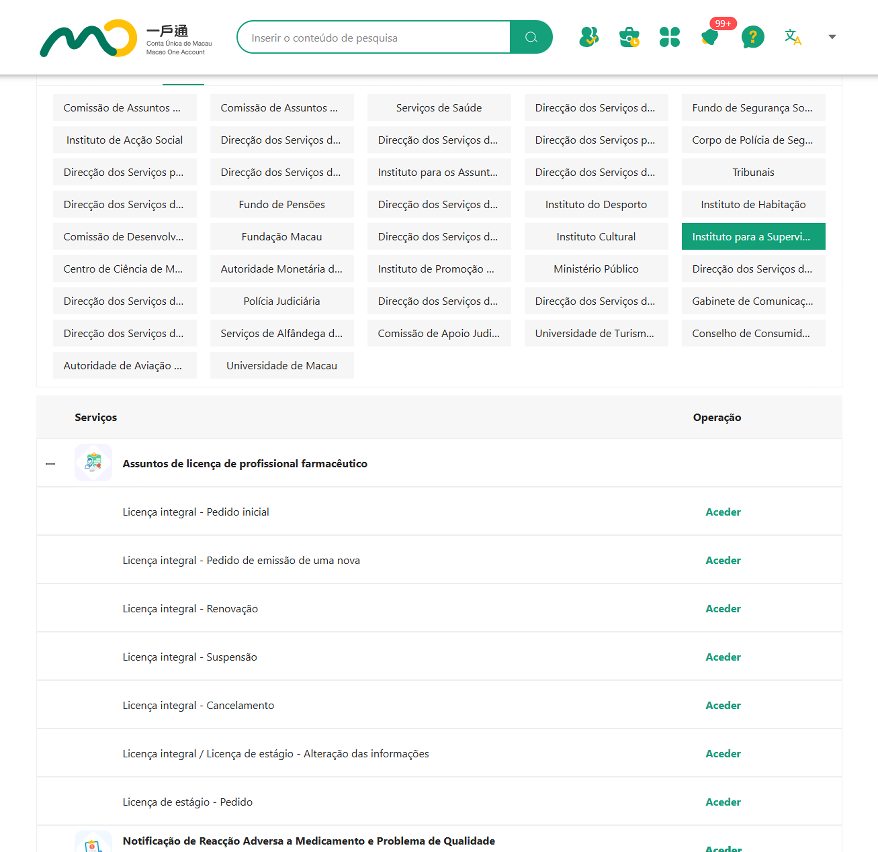Open the user identity icon with checkmark
This screenshot has width=878, height=852.
point(589,38)
